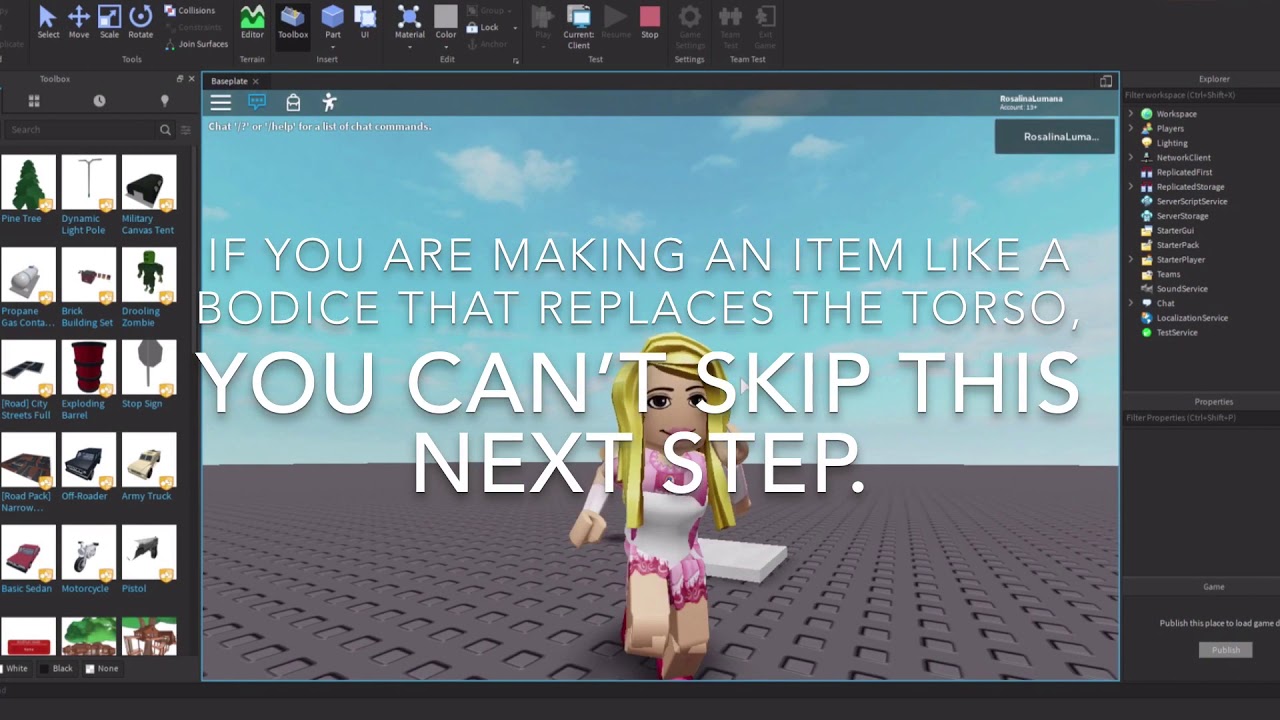Switch Toolbox to Marketplace grid tab

[x=33, y=101]
